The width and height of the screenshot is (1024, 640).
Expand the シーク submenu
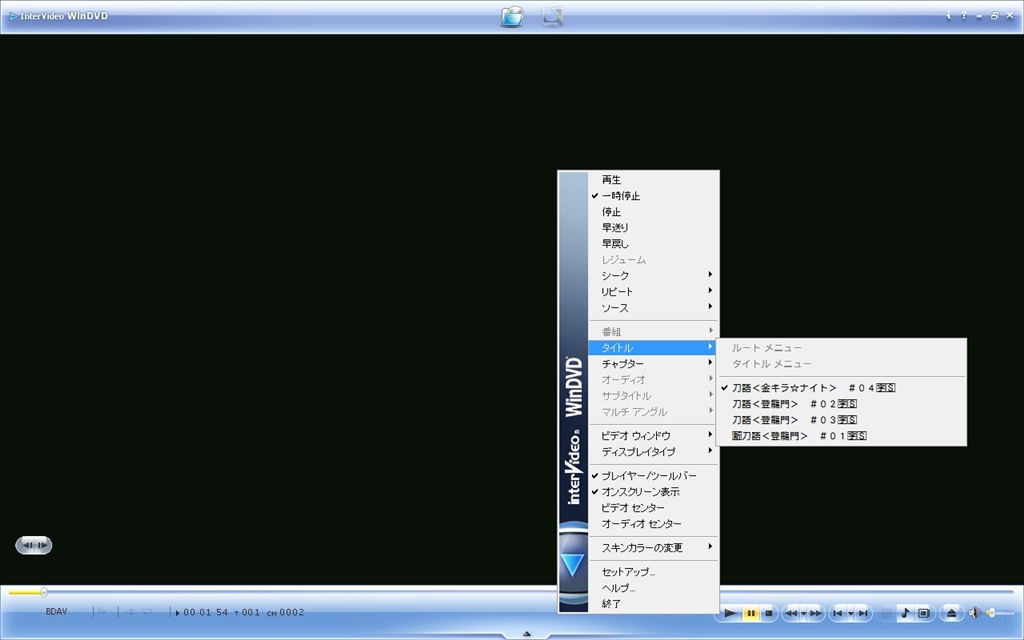653,276
